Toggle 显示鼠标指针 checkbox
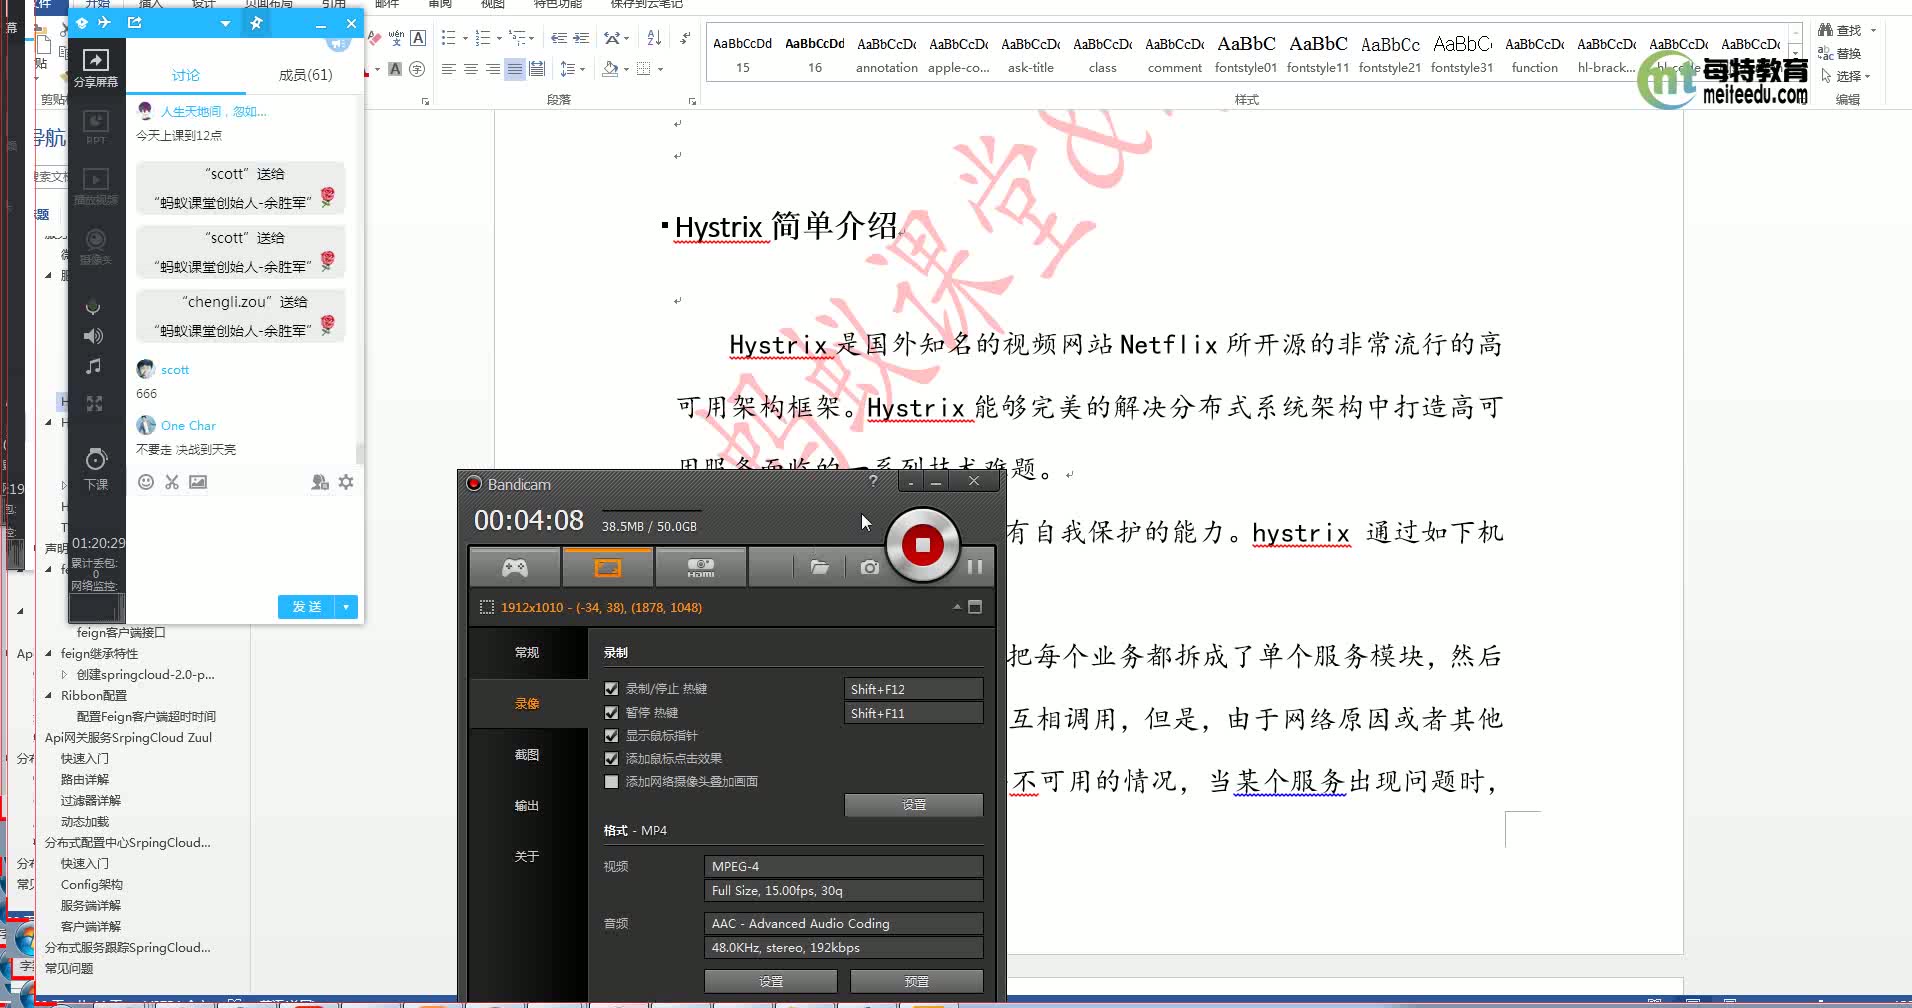Image resolution: width=1912 pixels, height=1008 pixels. pos(611,736)
